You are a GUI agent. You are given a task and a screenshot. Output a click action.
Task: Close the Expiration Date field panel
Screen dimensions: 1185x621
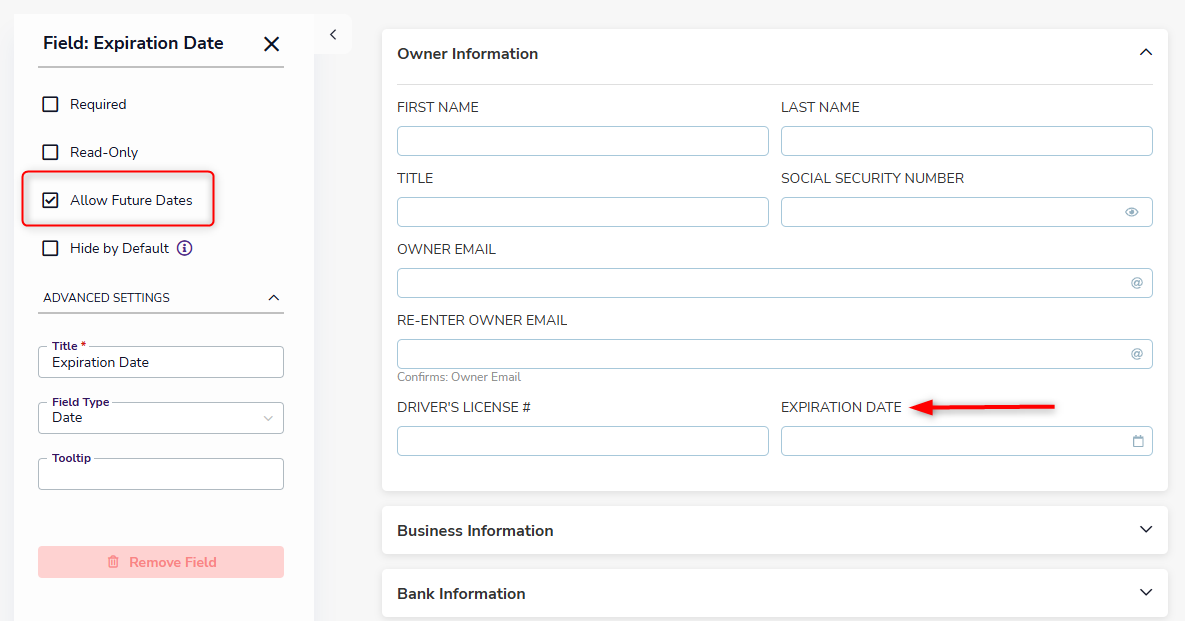(x=271, y=44)
